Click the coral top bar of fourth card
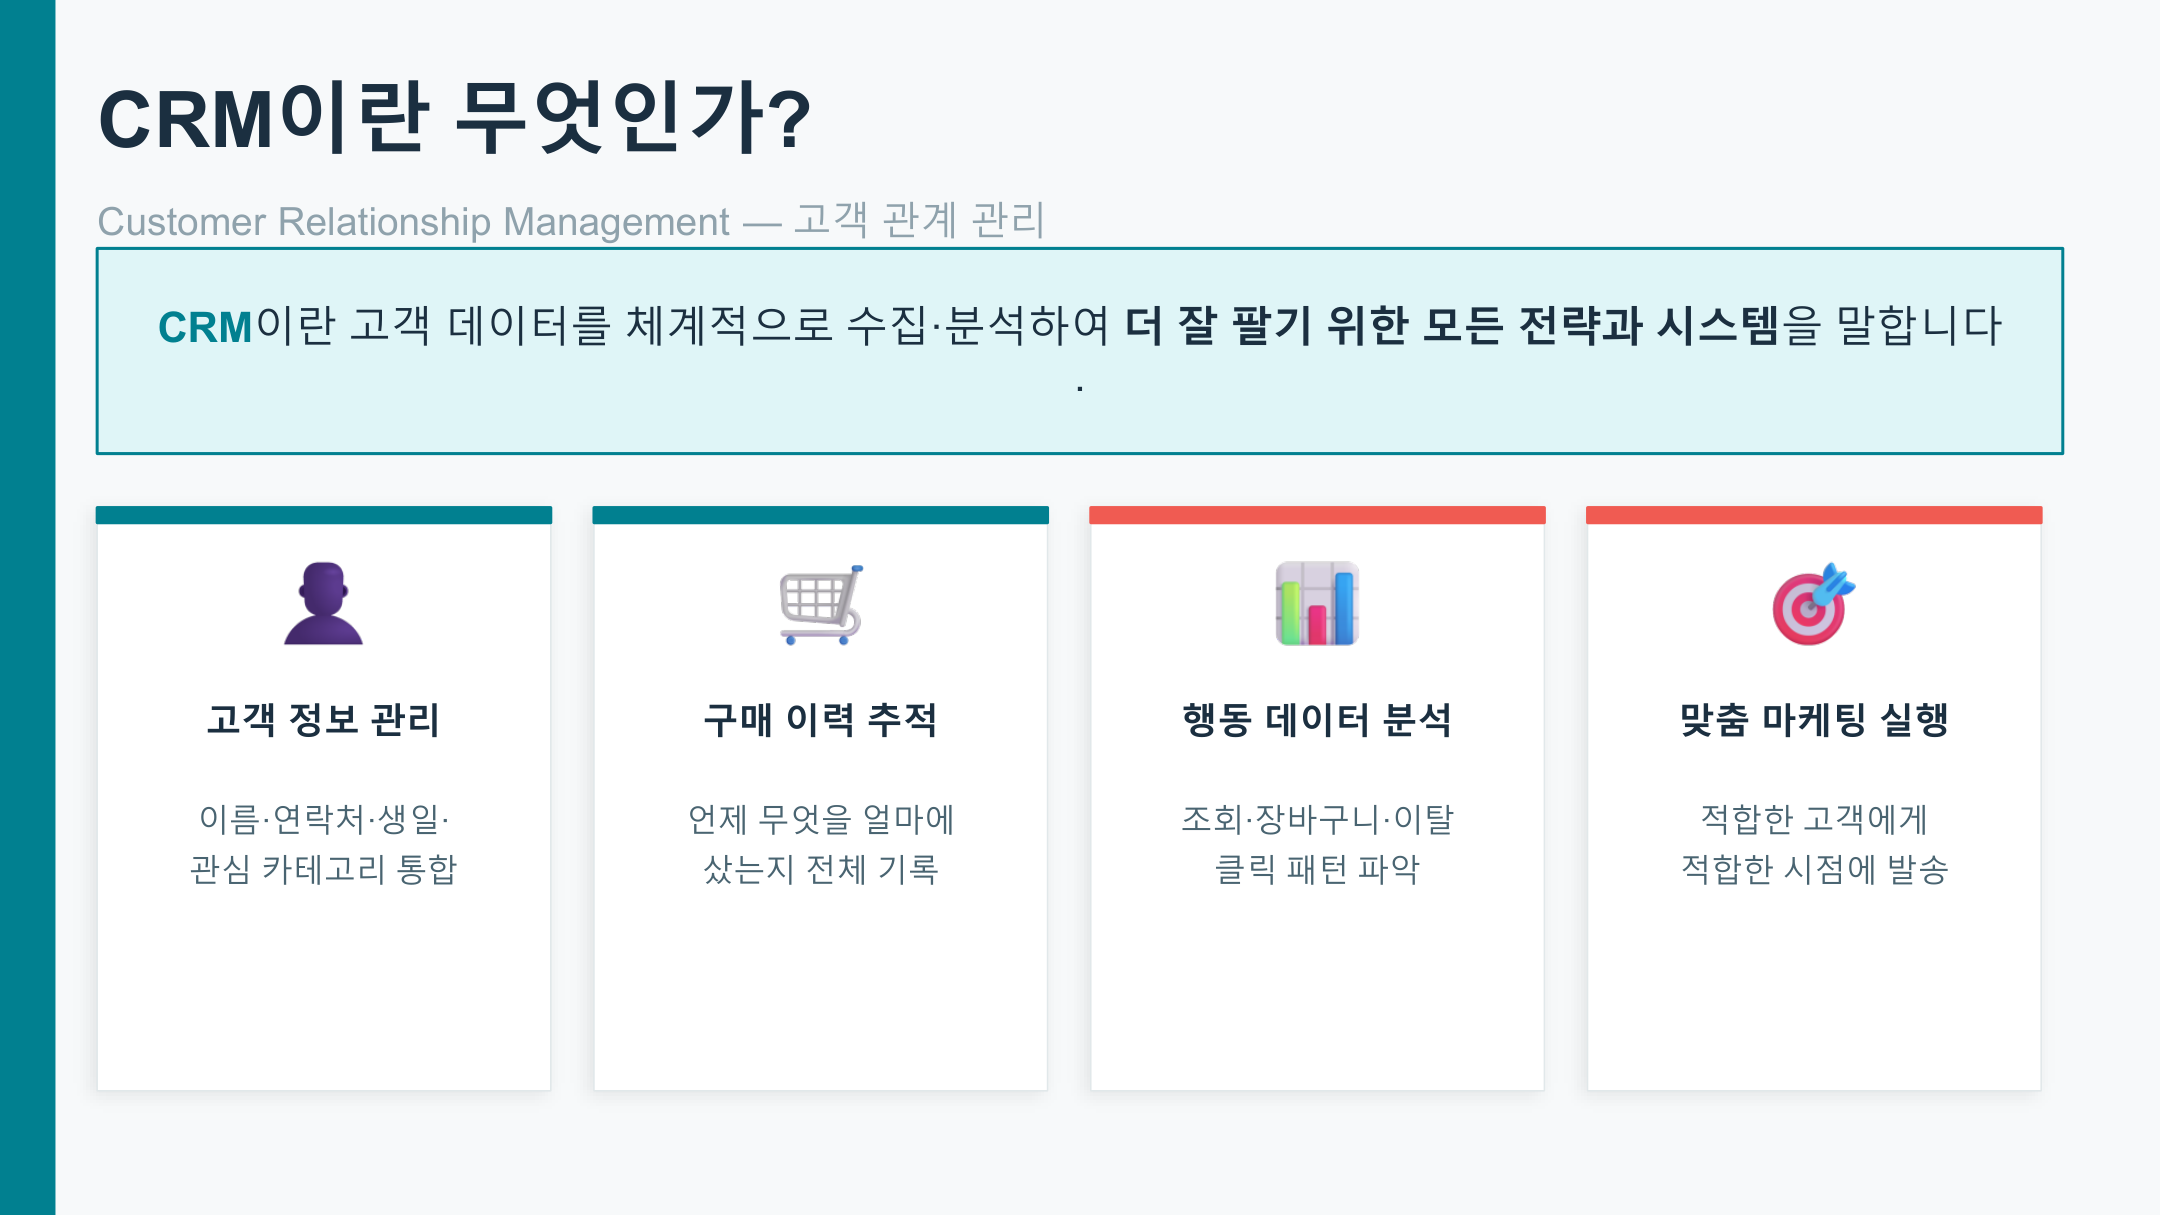Viewport: 2160px width, 1215px height. click(x=1814, y=515)
